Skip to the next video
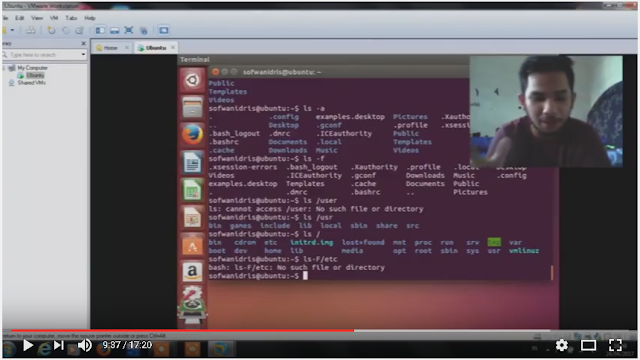640x360 pixels. pos(59,345)
